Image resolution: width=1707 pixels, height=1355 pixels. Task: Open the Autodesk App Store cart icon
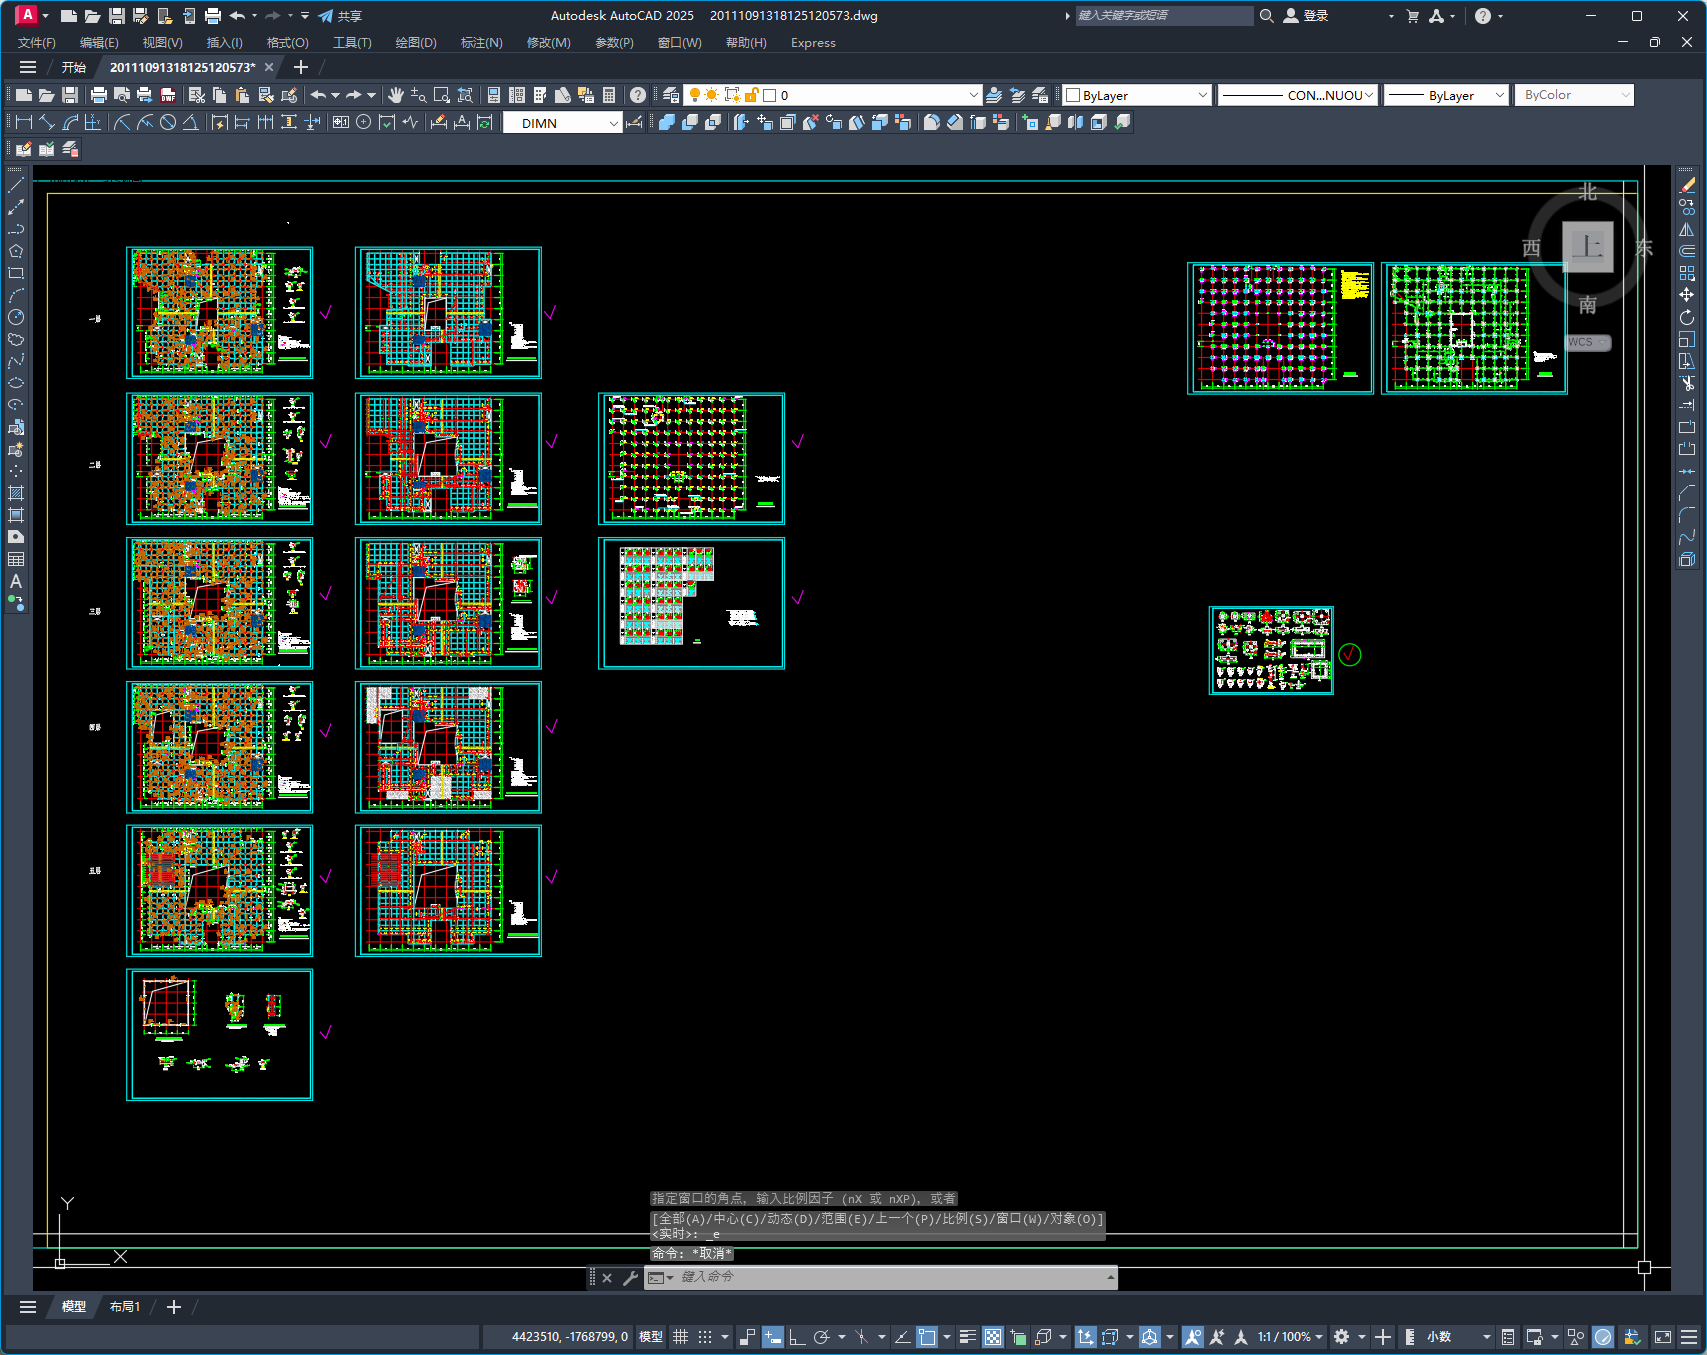(1413, 16)
